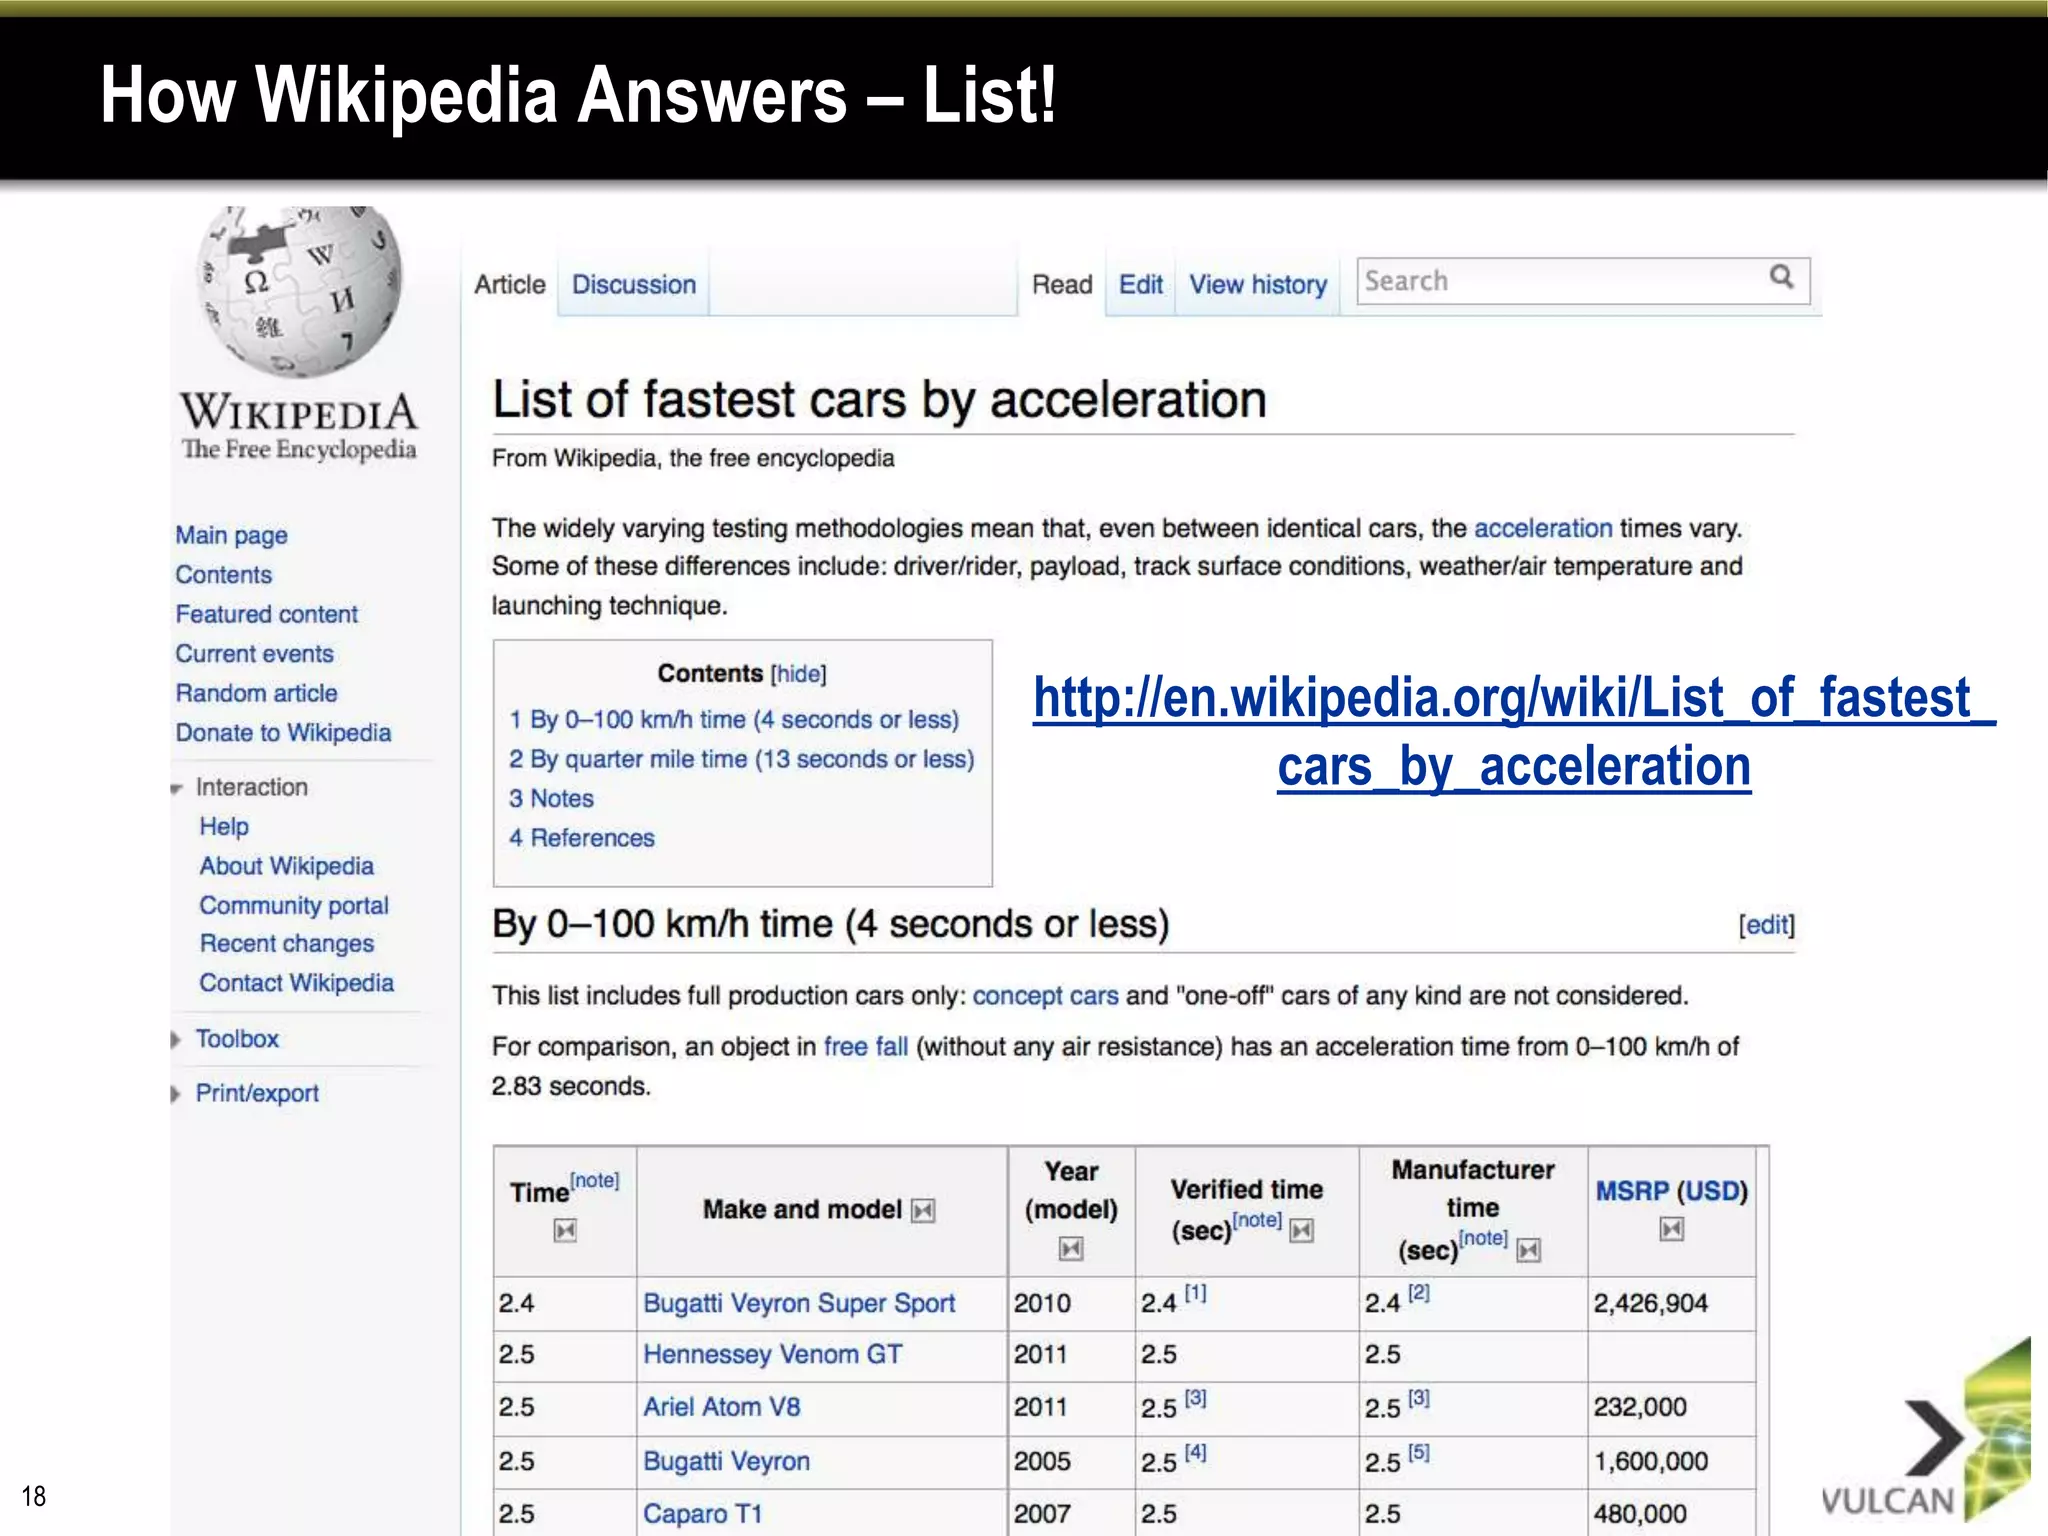Click reference [5] in Bugatti Veyron row
This screenshot has width=2048, height=1536.
click(x=1419, y=1452)
